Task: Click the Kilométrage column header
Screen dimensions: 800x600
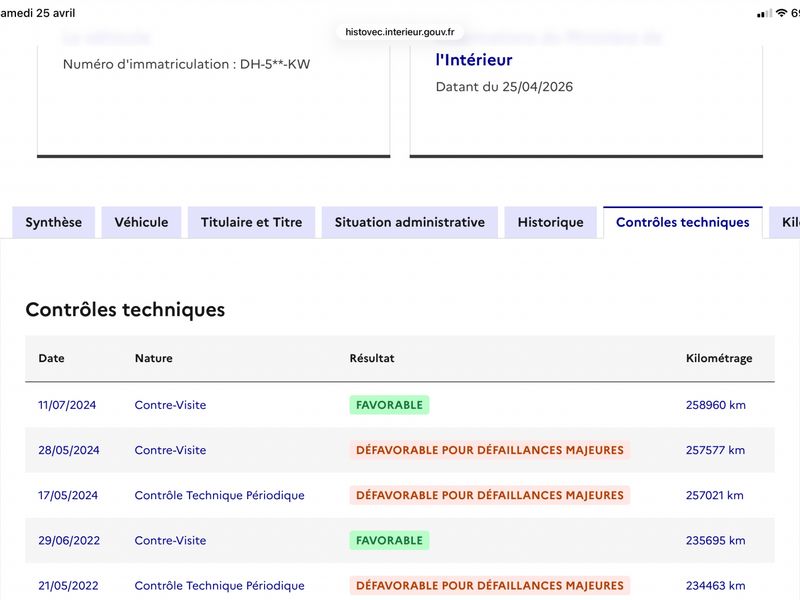Action: coord(719,358)
